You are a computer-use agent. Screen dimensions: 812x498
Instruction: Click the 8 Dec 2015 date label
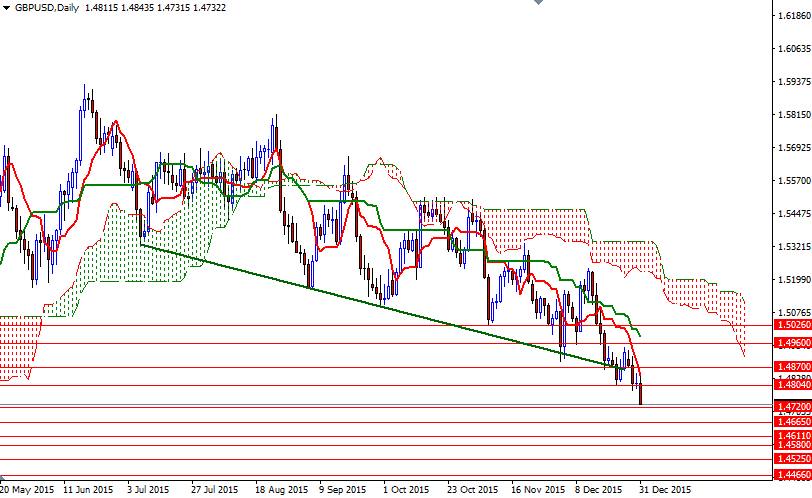tap(598, 490)
